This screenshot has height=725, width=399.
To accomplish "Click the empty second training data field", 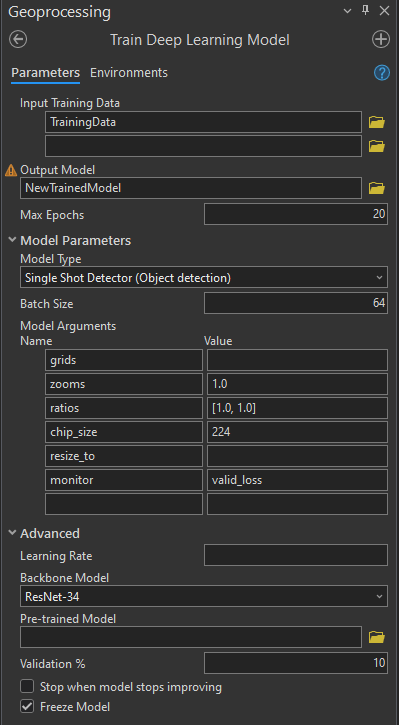I will click(203, 146).
